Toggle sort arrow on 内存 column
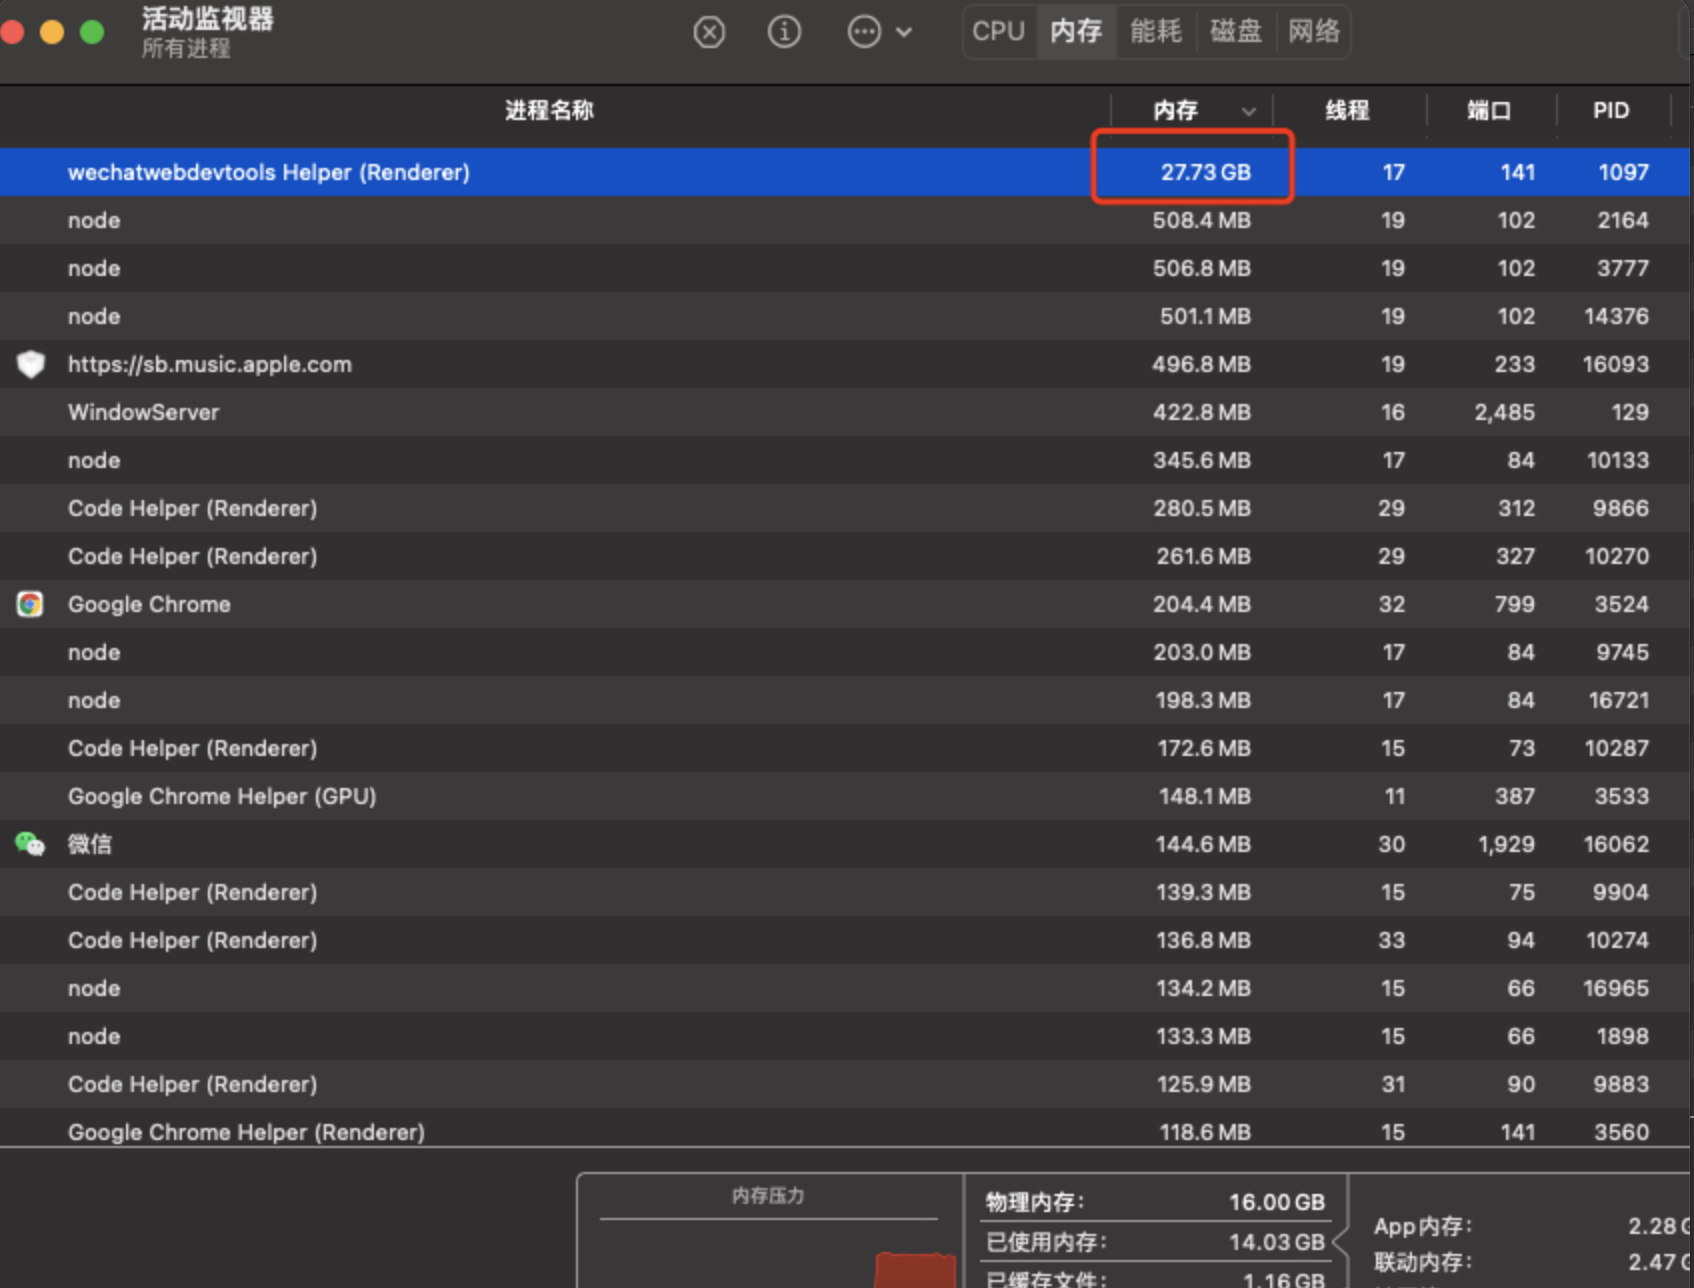Screen dimensions: 1694x1288 click(x=1248, y=111)
